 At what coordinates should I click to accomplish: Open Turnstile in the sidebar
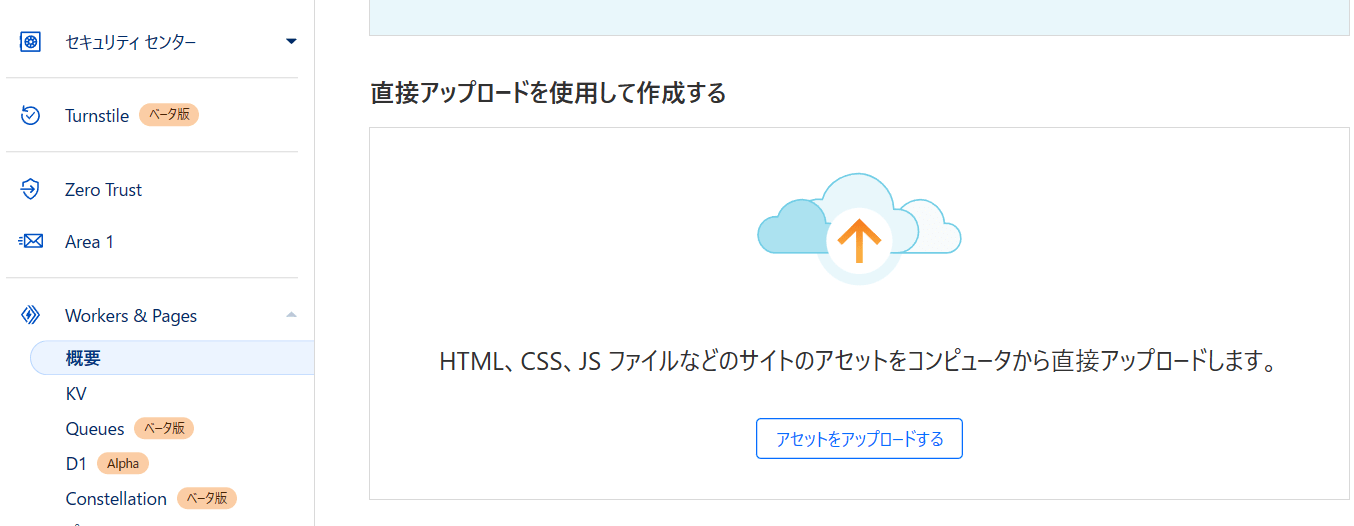click(x=97, y=116)
